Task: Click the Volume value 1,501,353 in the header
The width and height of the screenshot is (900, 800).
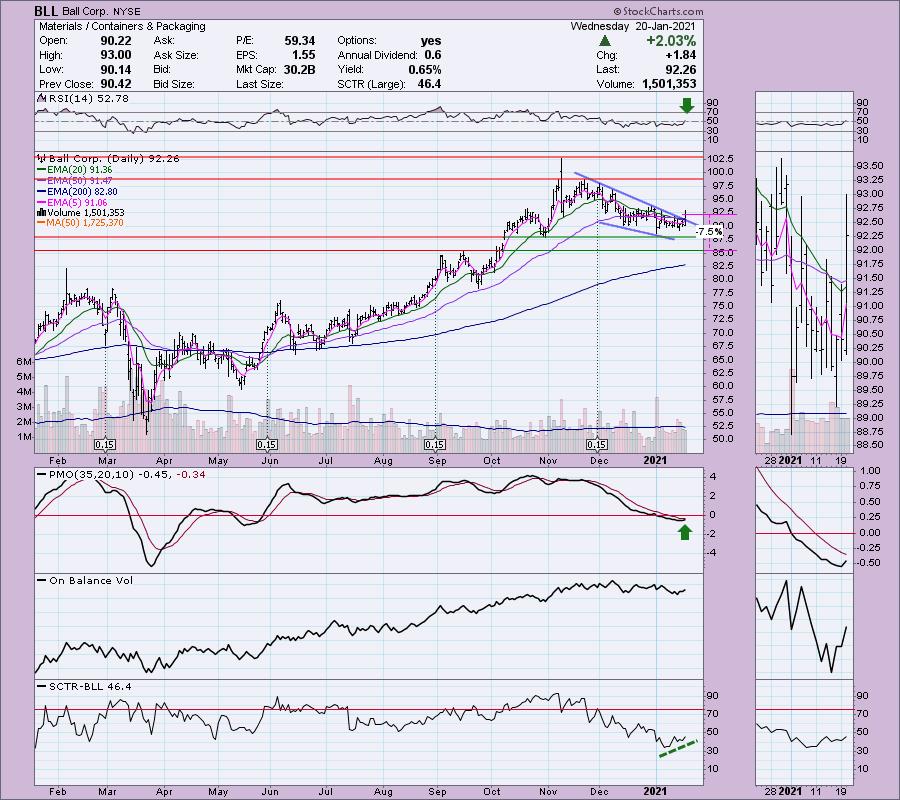Action: 669,84
